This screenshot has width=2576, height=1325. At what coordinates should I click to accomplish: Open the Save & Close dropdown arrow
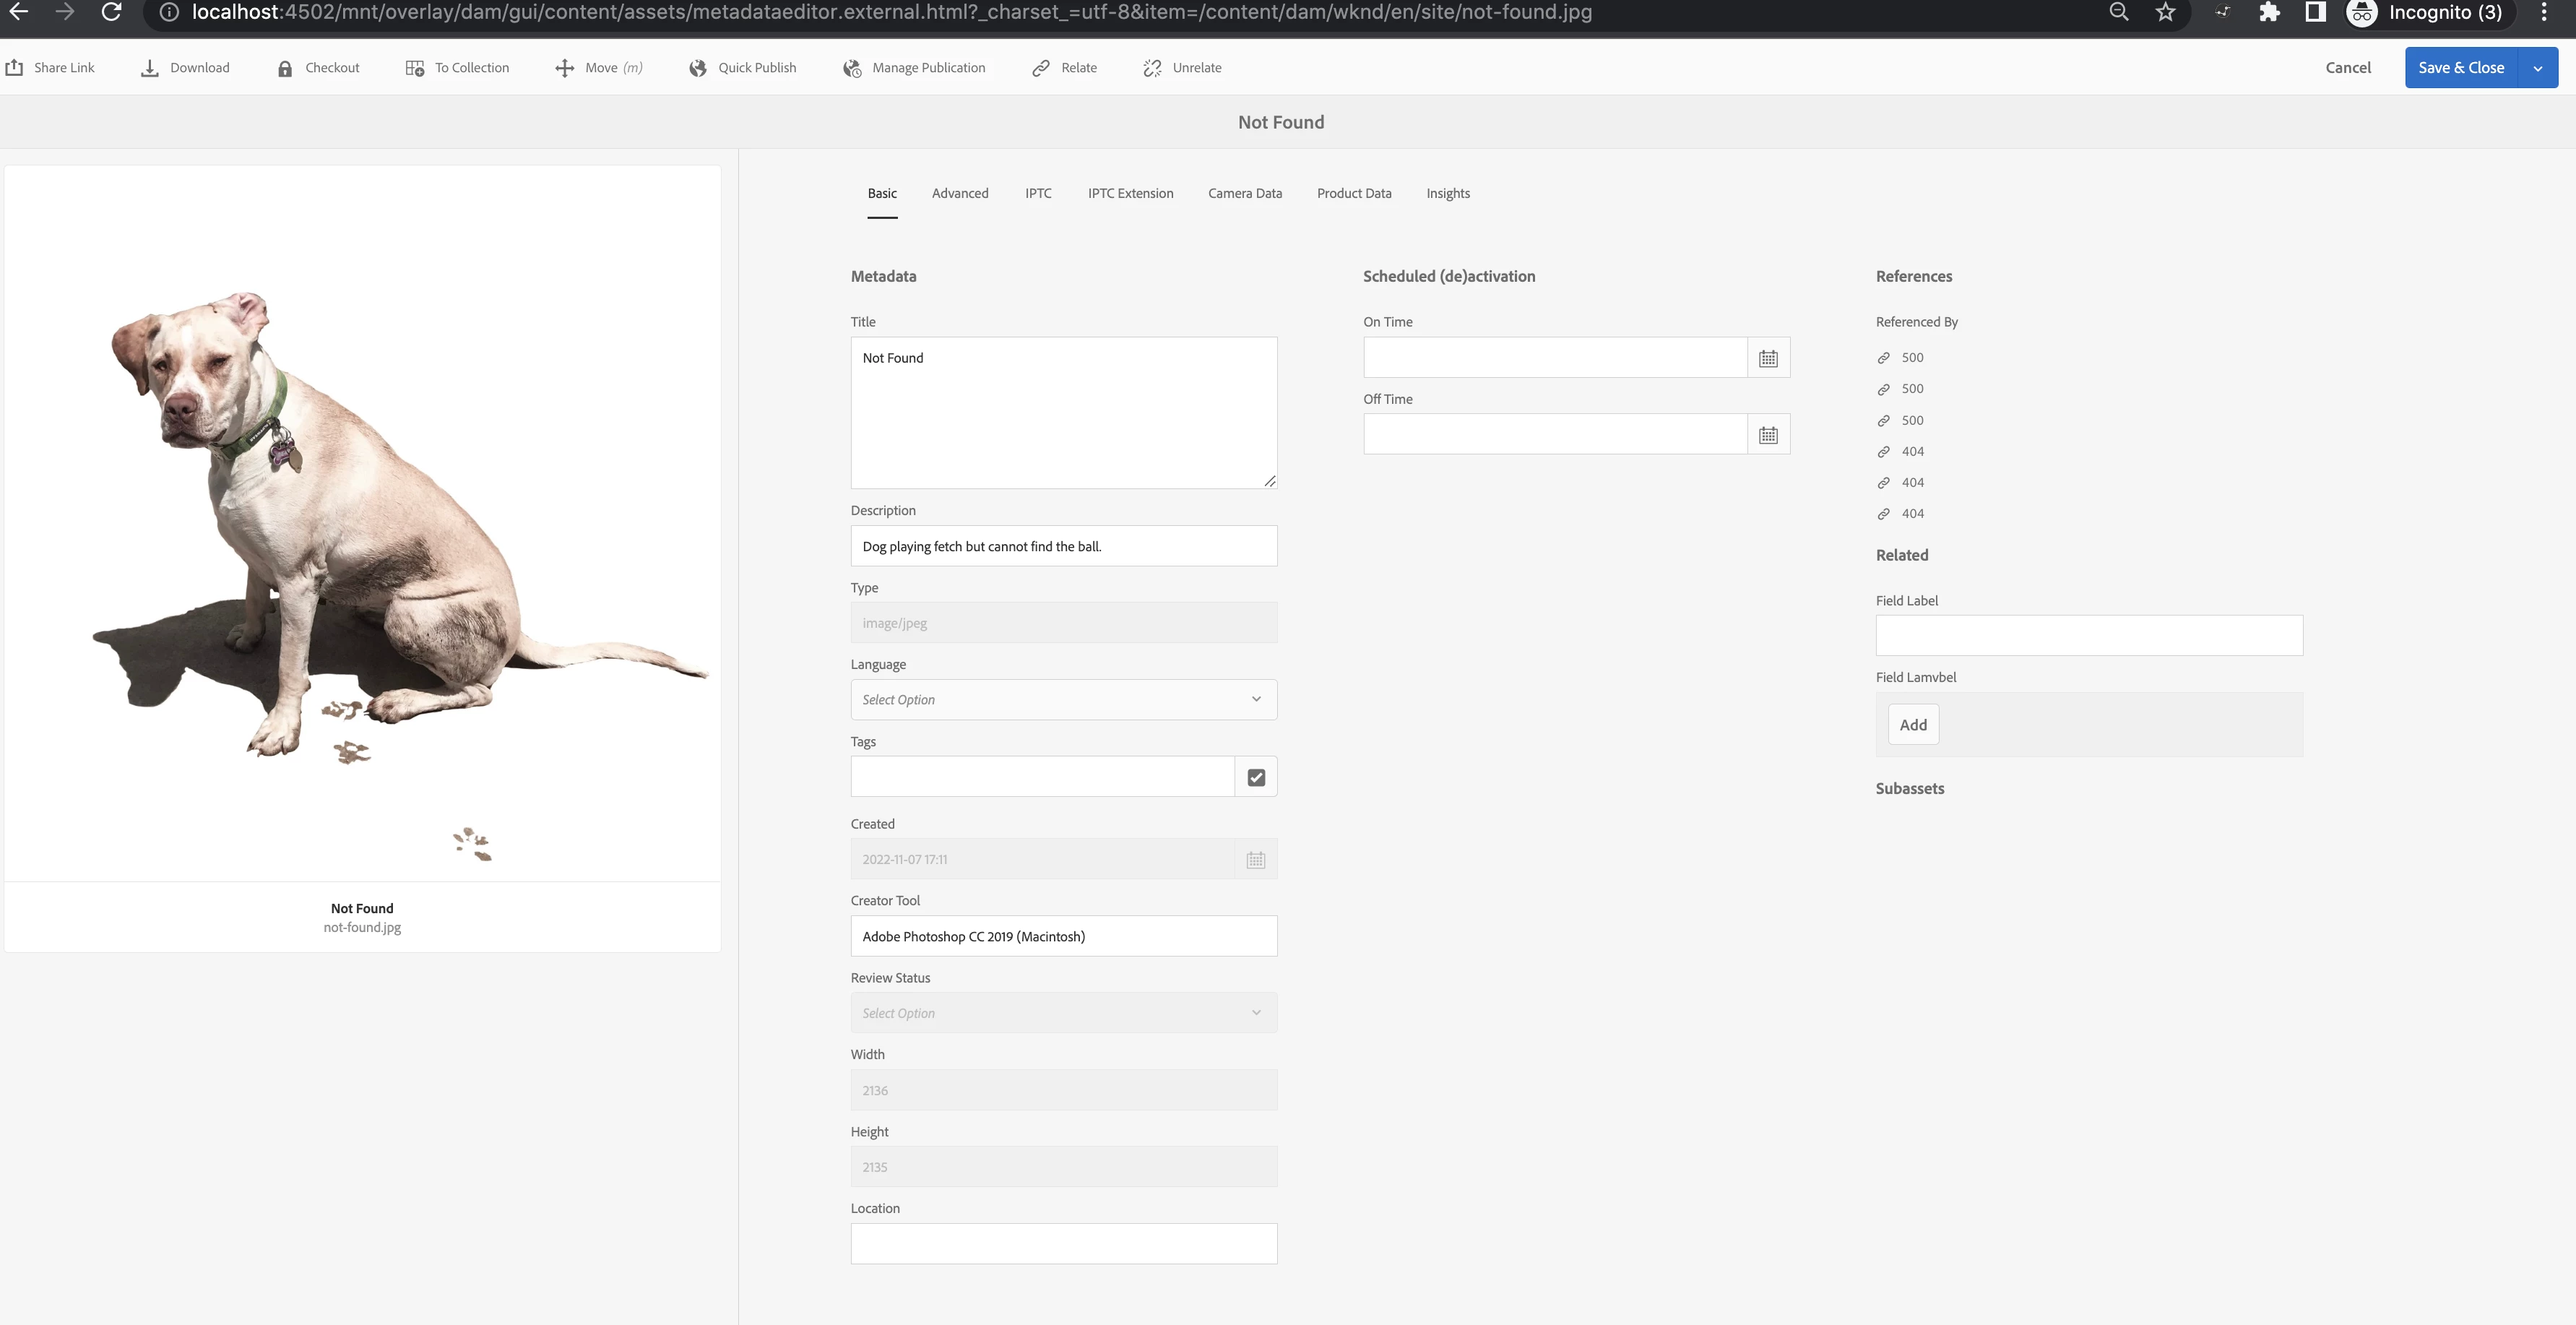2537,68
